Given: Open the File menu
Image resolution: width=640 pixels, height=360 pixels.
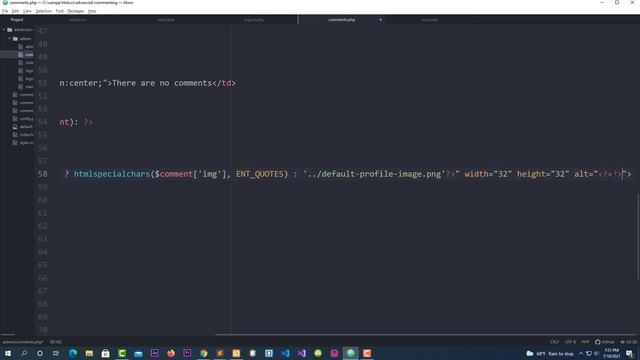Looking at the screenshot, I should click(5, 11).
